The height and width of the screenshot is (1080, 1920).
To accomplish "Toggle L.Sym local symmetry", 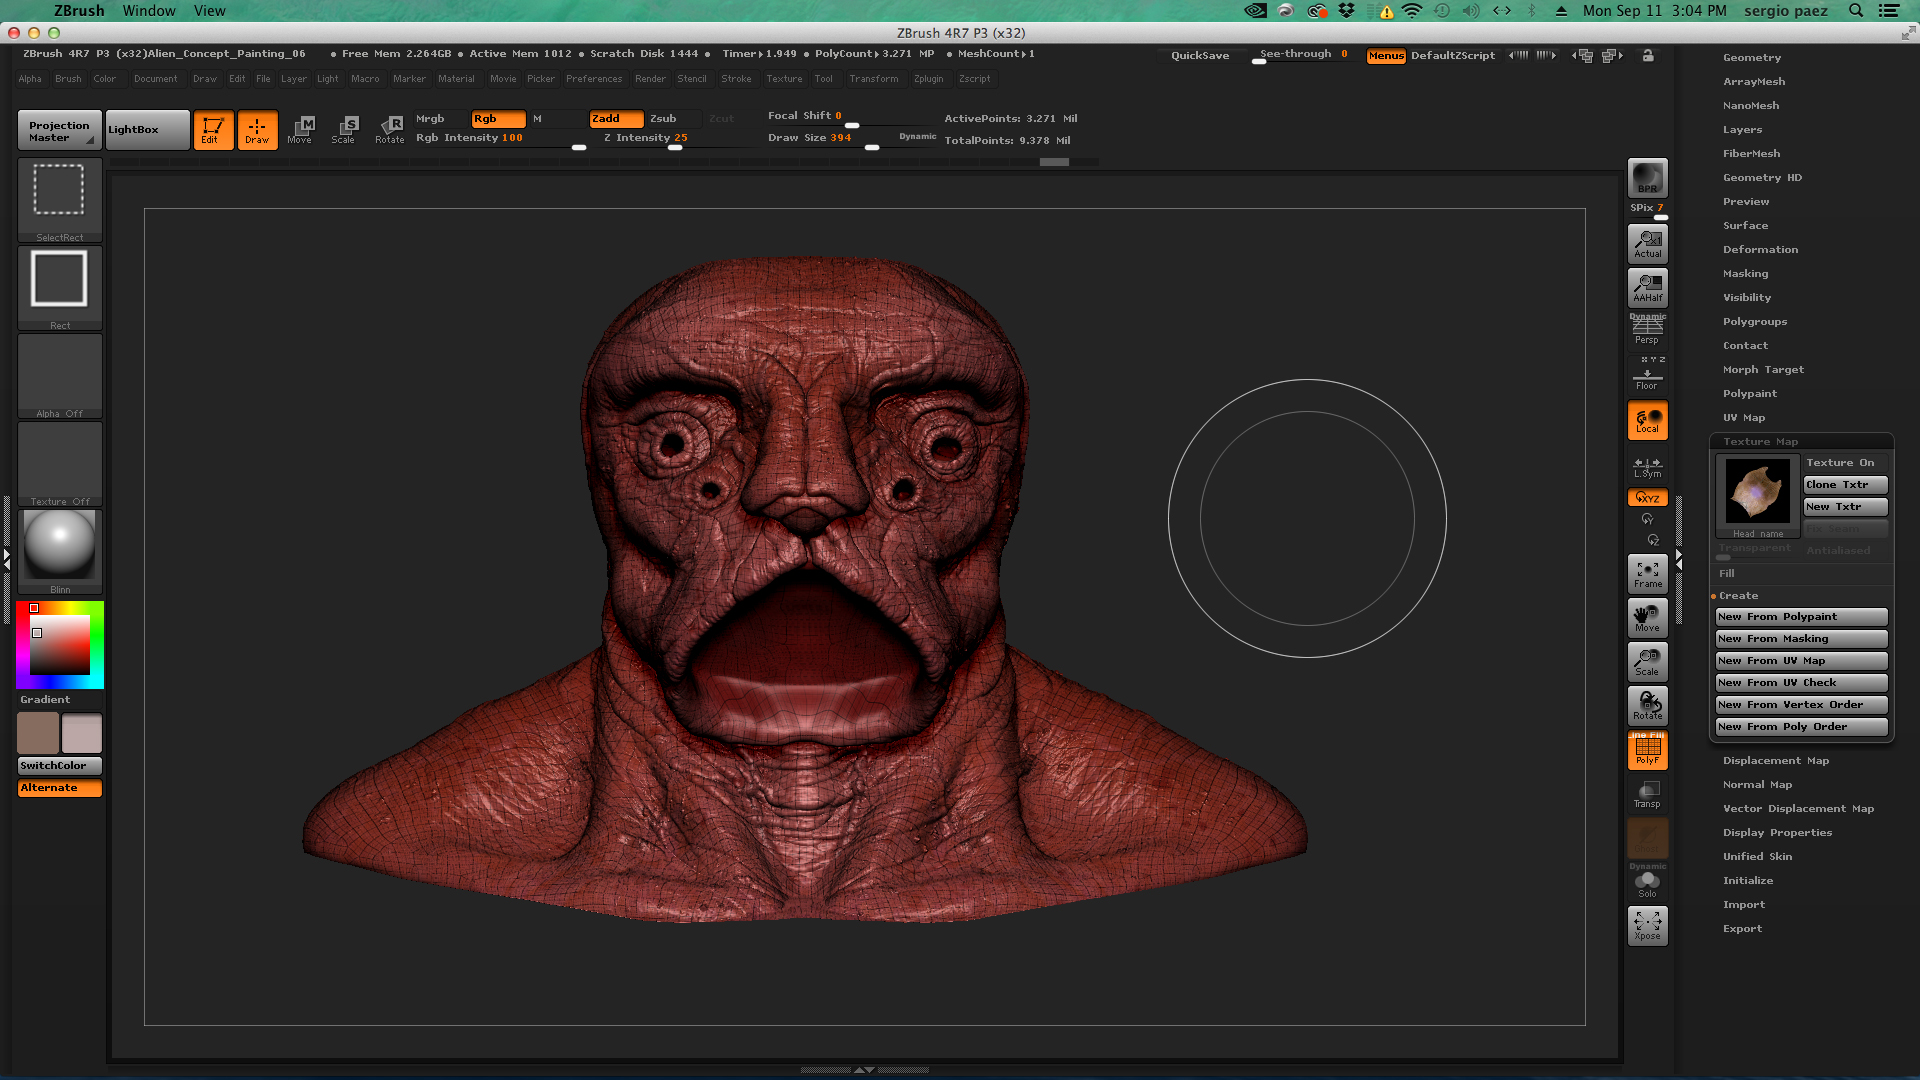I will click(x=1647, y=467).
